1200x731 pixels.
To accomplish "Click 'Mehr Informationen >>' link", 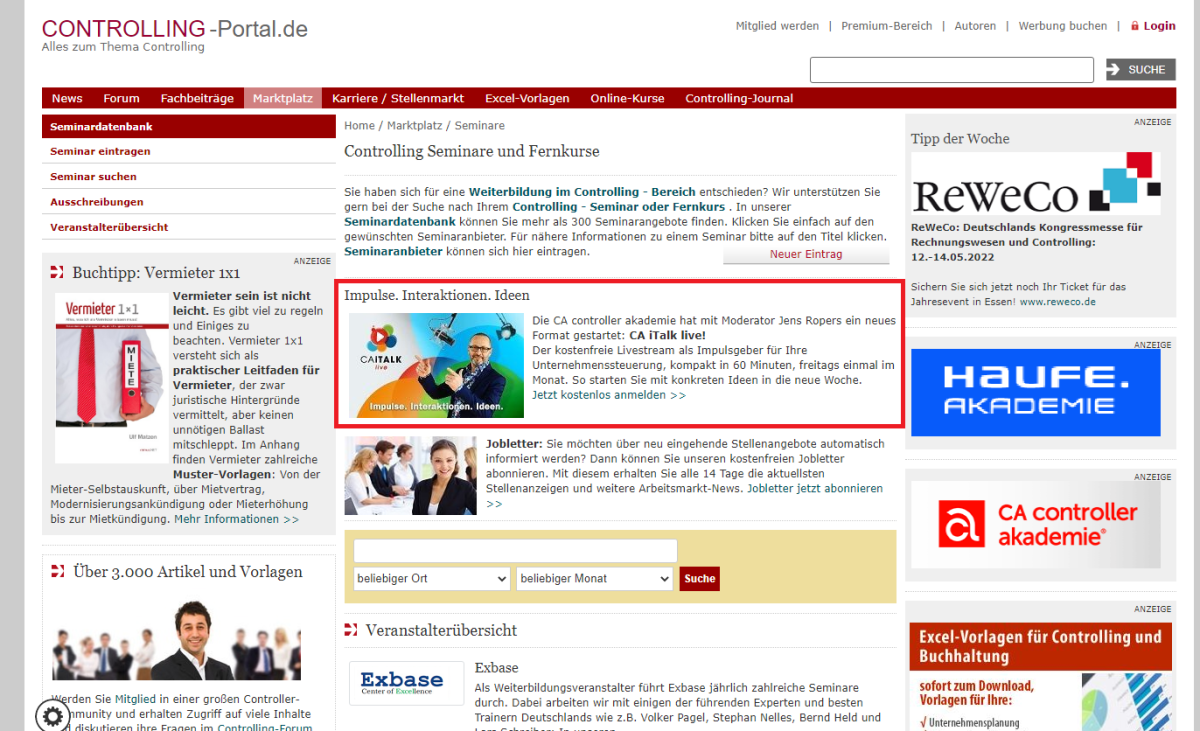I will click(236, 520).
